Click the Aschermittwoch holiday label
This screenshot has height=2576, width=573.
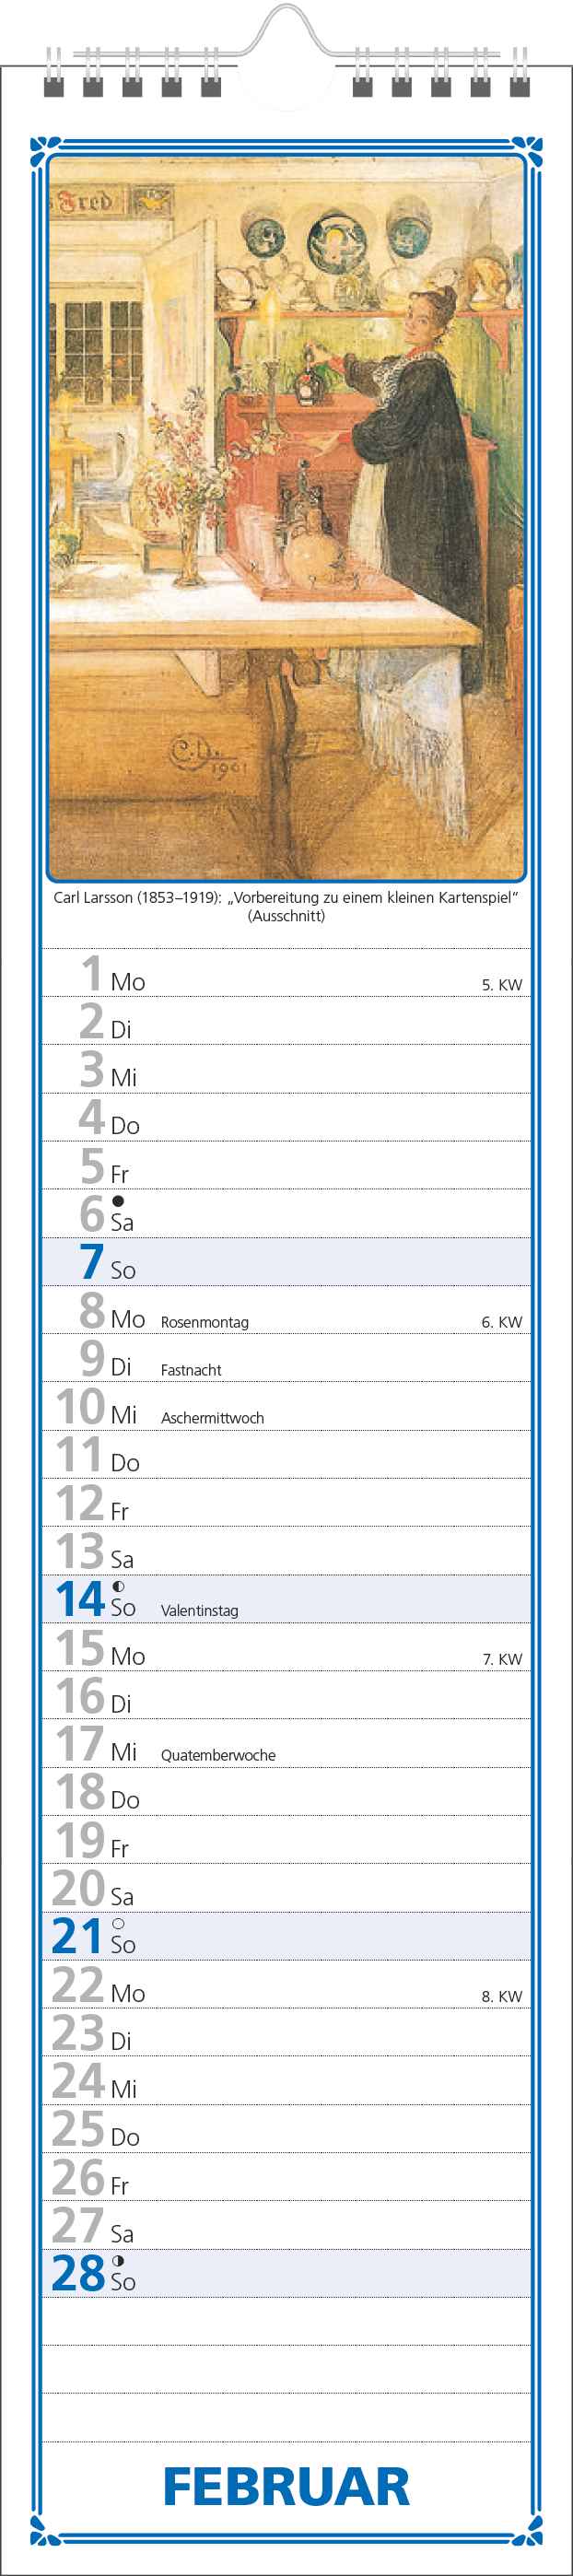click(212, 1418)
